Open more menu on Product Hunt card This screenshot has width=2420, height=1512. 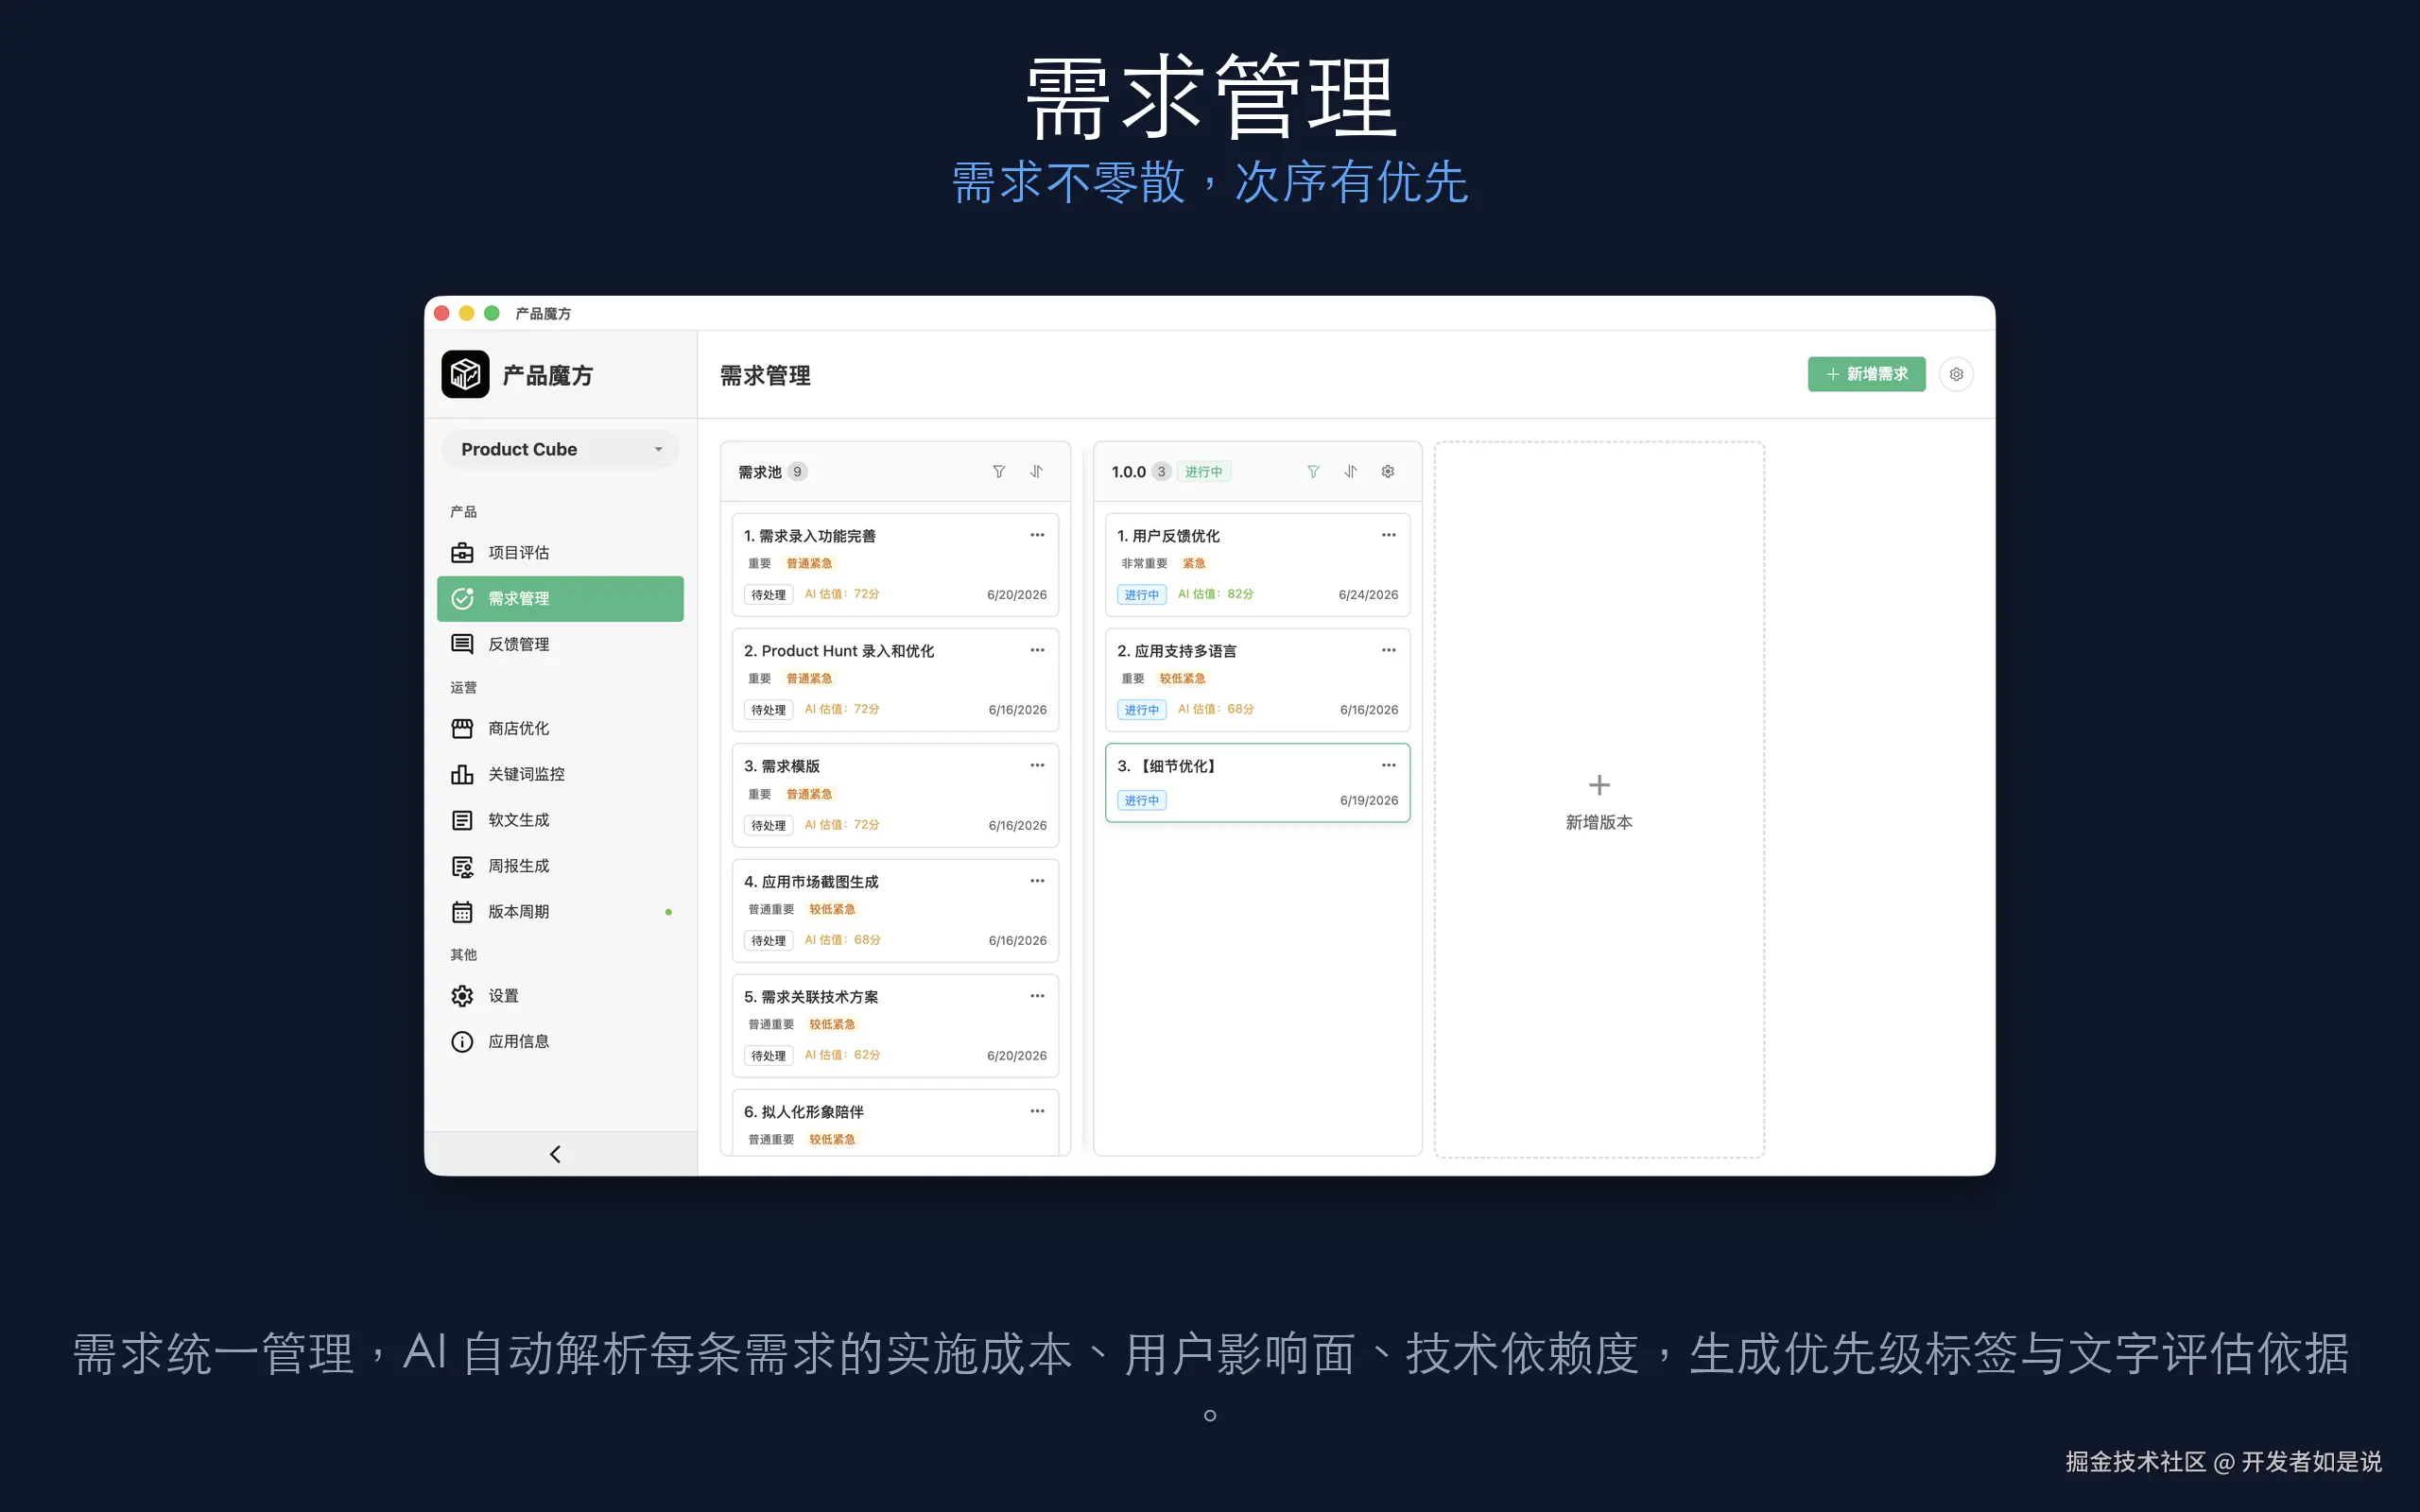pos(1037,650)
